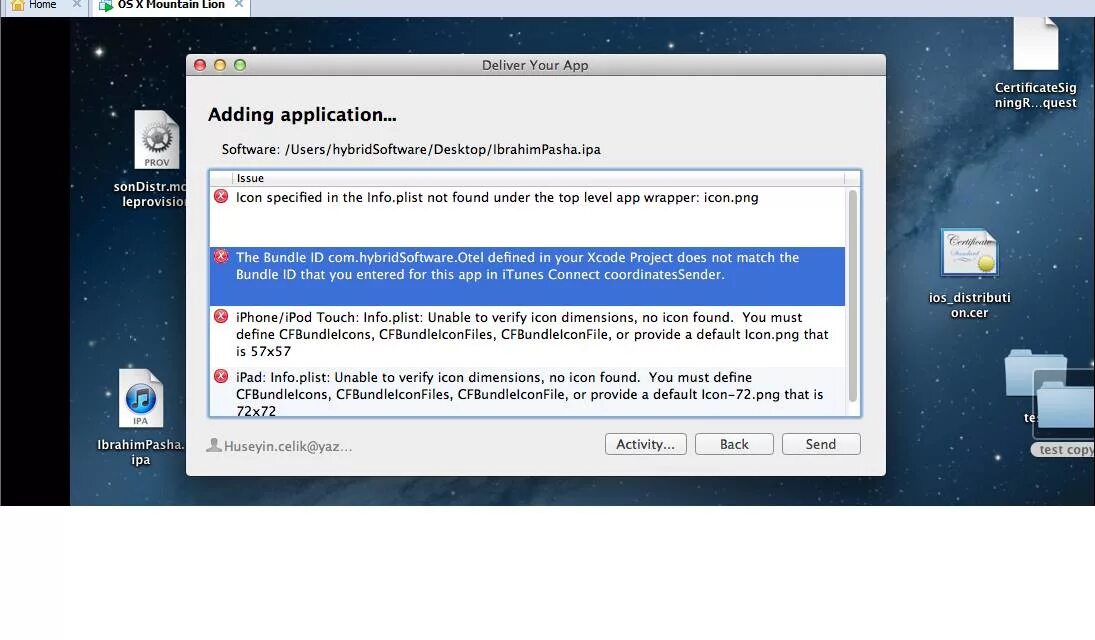Screen dimensions: 1095x640
Task: Select the PROV provisioning profile desktop icon
Action: click(x=156, y=140)
